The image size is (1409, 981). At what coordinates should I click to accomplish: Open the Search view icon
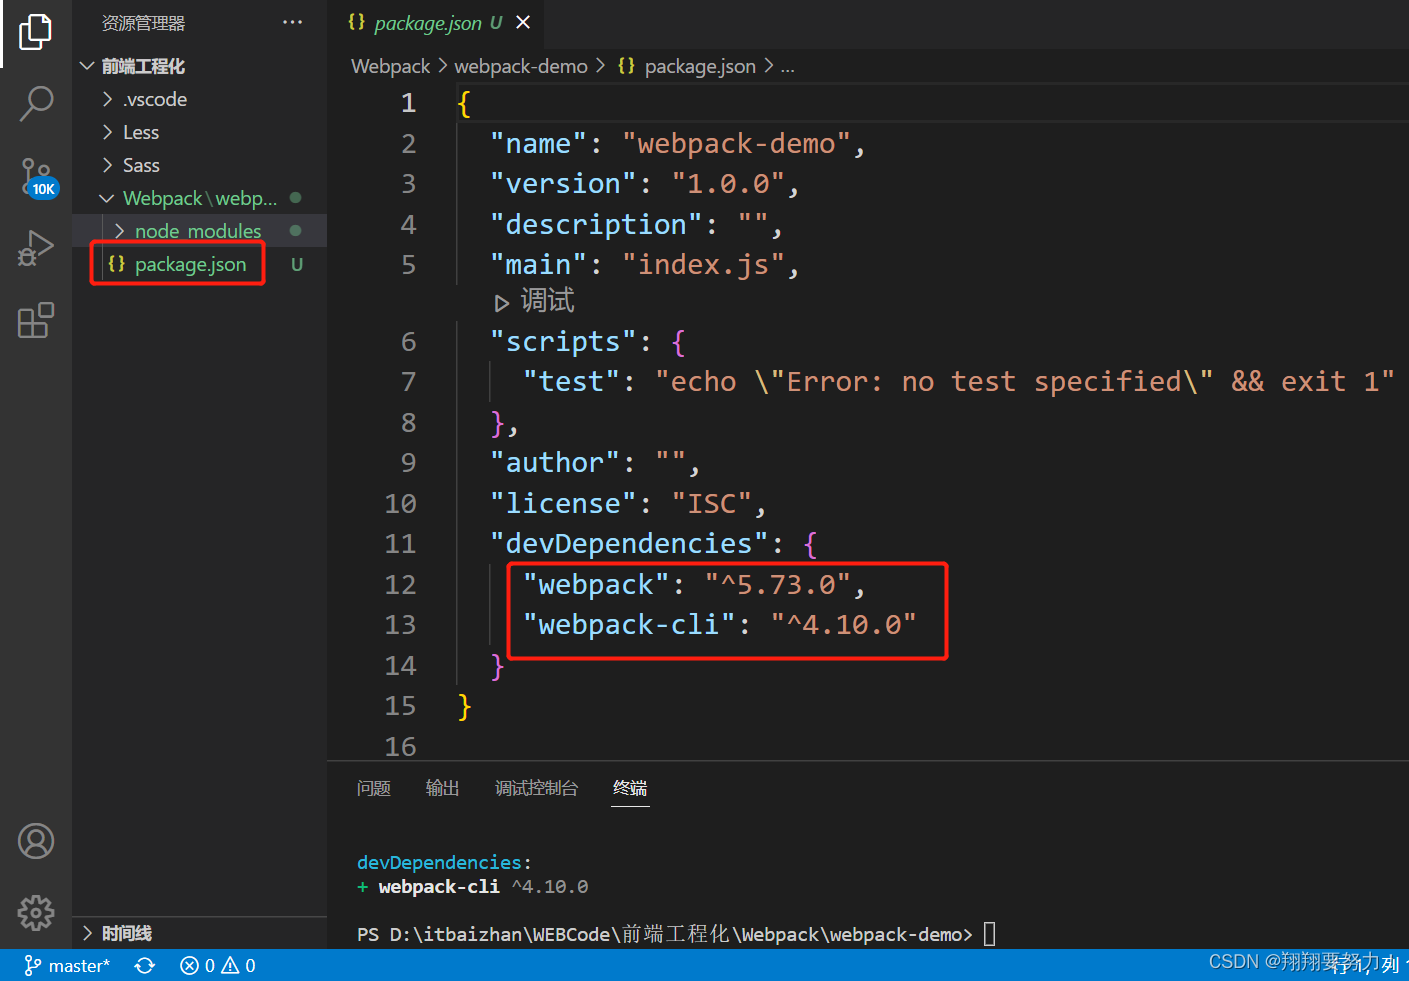[36, 103]
